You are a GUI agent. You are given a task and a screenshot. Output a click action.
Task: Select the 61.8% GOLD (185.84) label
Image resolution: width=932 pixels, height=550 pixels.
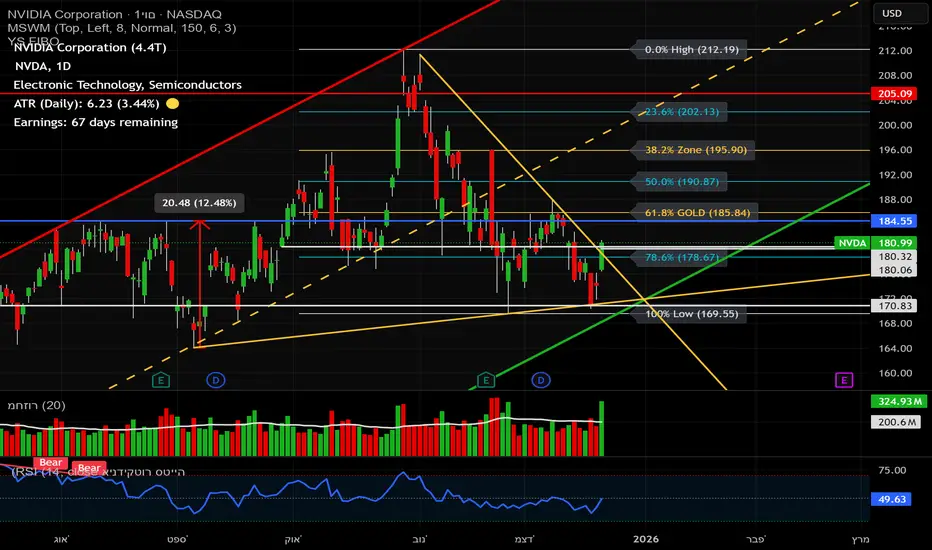[x=697, y=212]
